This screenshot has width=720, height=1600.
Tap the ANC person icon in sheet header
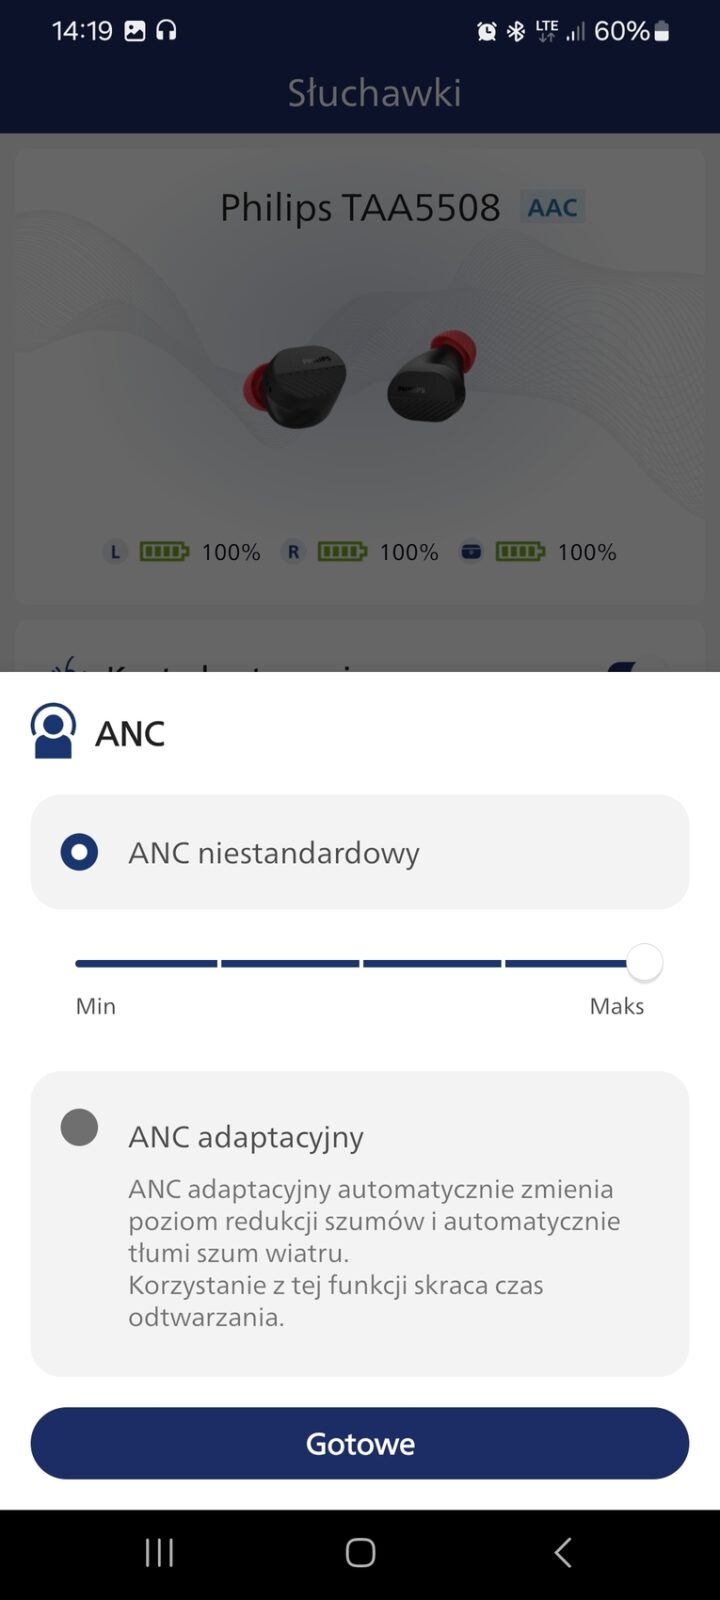tap(53, 731)
